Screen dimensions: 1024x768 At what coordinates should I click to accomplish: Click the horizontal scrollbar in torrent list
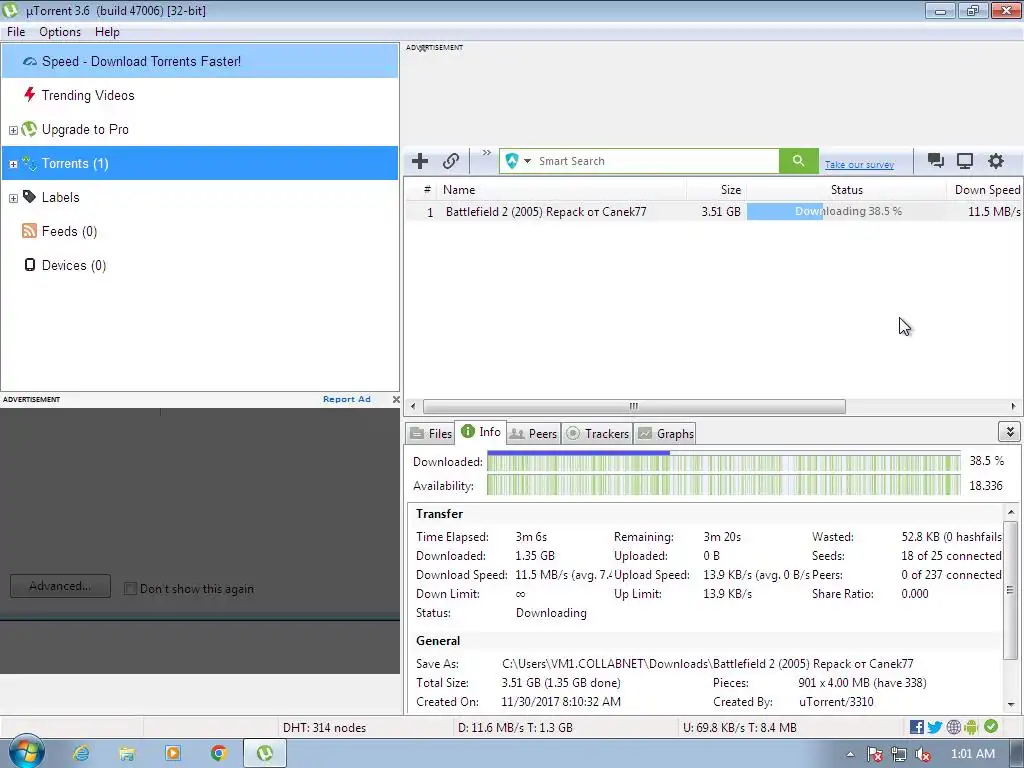point(633,406)
